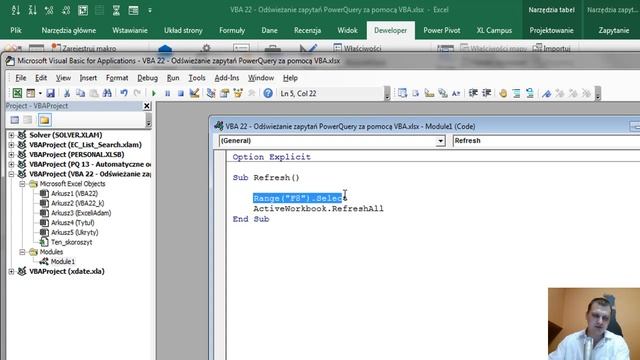Expand VBAProject (PERSONAL.XLSB) node
640x360 pixels.
coord(11,154)
